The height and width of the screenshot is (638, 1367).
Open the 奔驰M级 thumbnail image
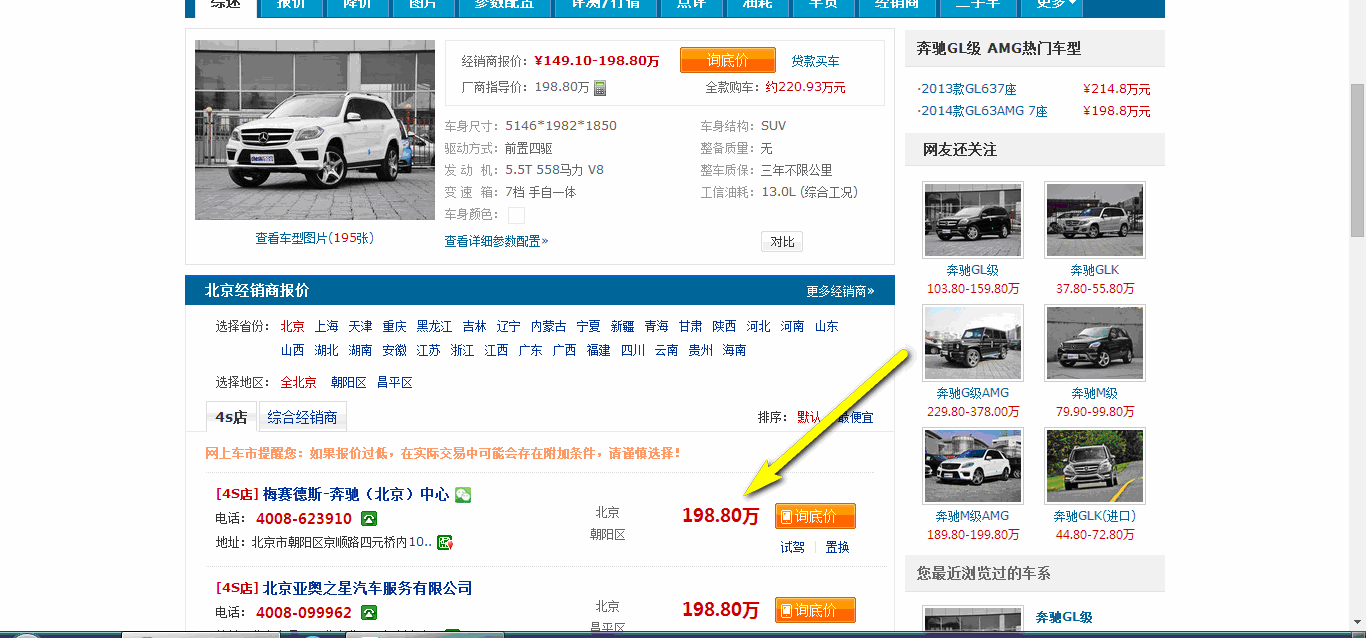(x=1095, y=343)
